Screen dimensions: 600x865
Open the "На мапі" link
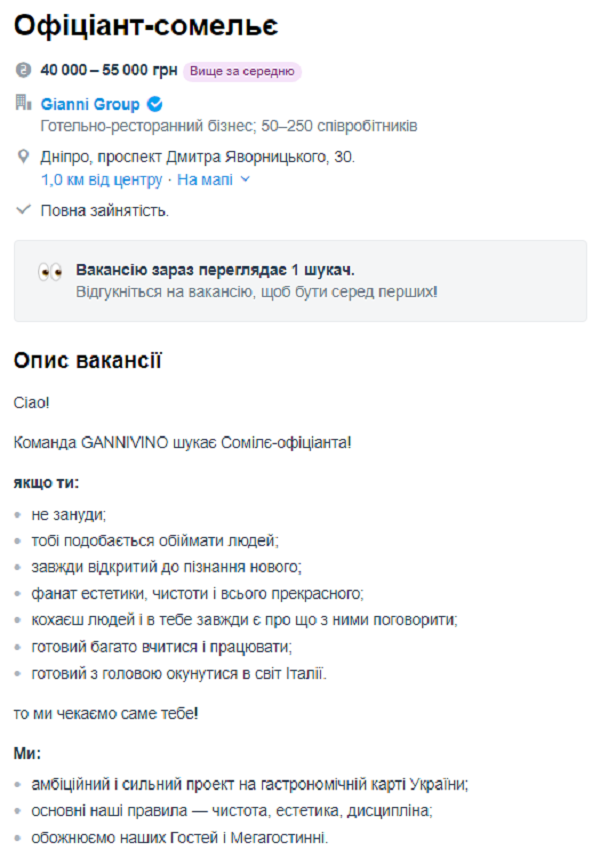[x=205, y=180]
